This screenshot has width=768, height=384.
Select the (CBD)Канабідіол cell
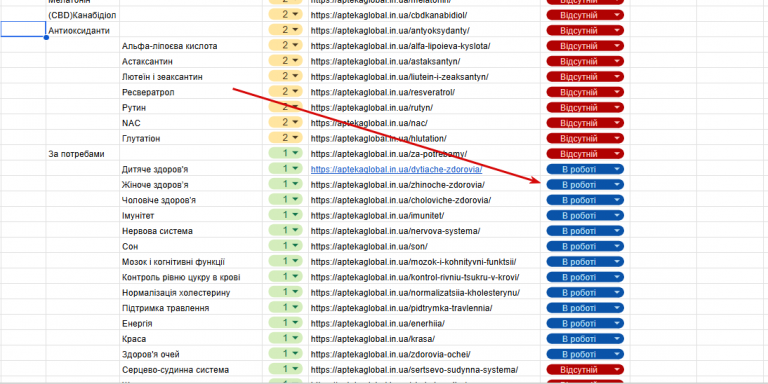click(x=83, y=15)
